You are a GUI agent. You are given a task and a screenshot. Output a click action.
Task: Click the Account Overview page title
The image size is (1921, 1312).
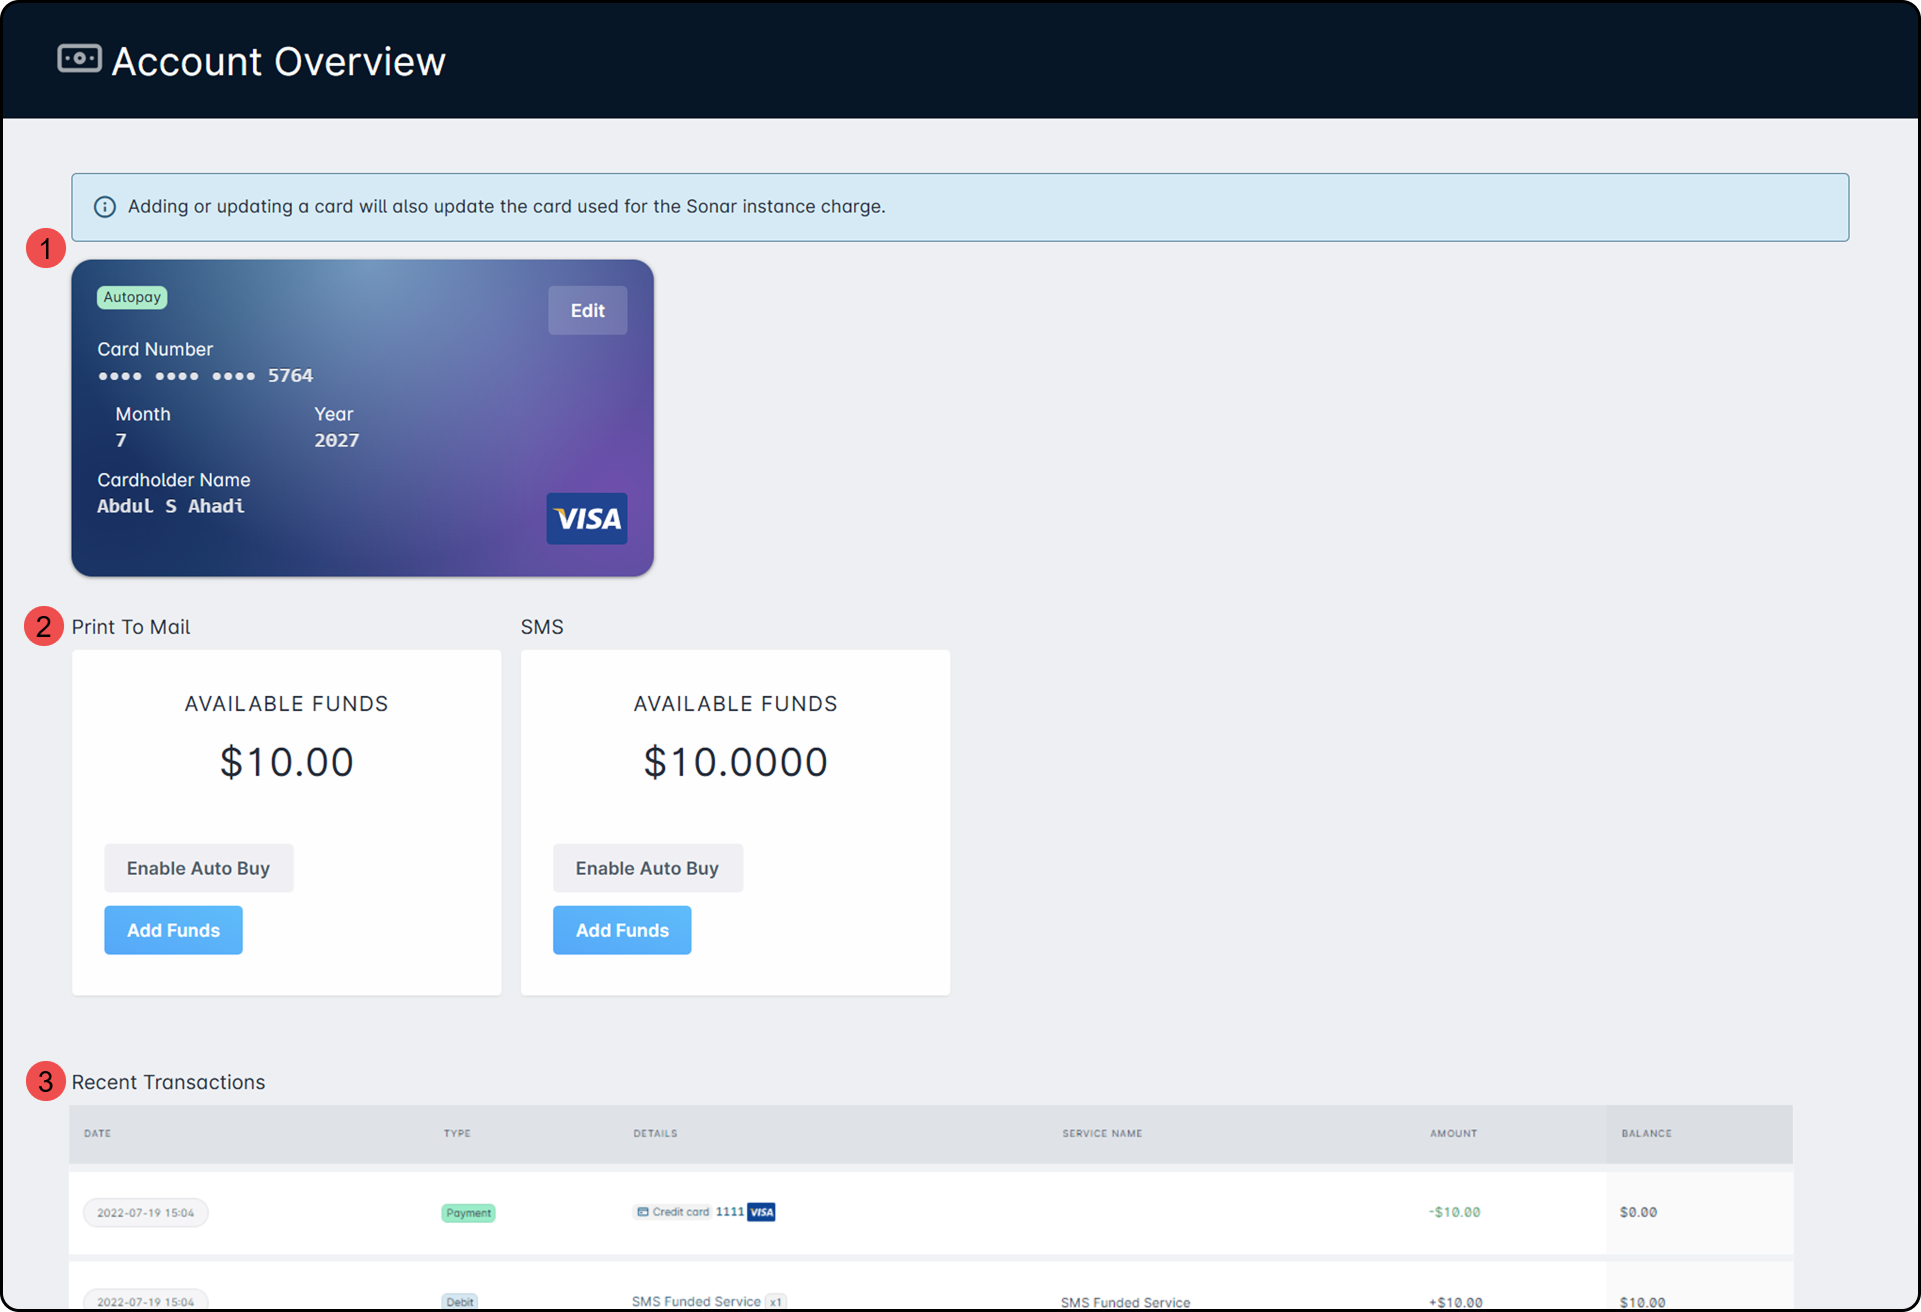(278, 61)
